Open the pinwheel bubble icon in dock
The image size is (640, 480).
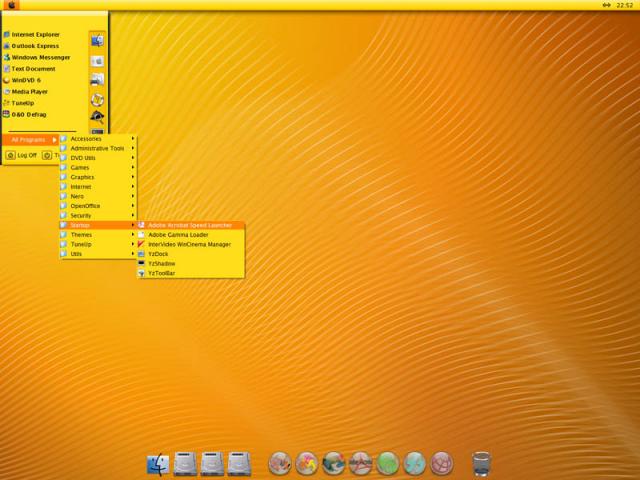tap(307, 463)
